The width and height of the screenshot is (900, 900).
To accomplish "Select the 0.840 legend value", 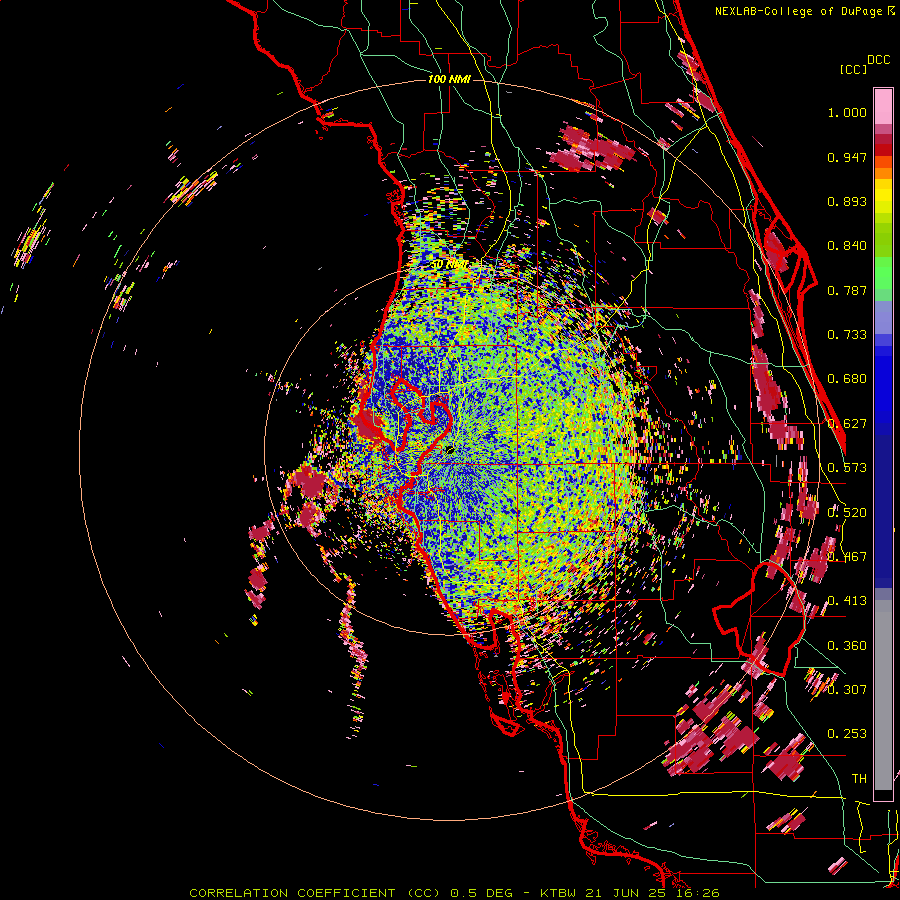I will pos(847,246).
